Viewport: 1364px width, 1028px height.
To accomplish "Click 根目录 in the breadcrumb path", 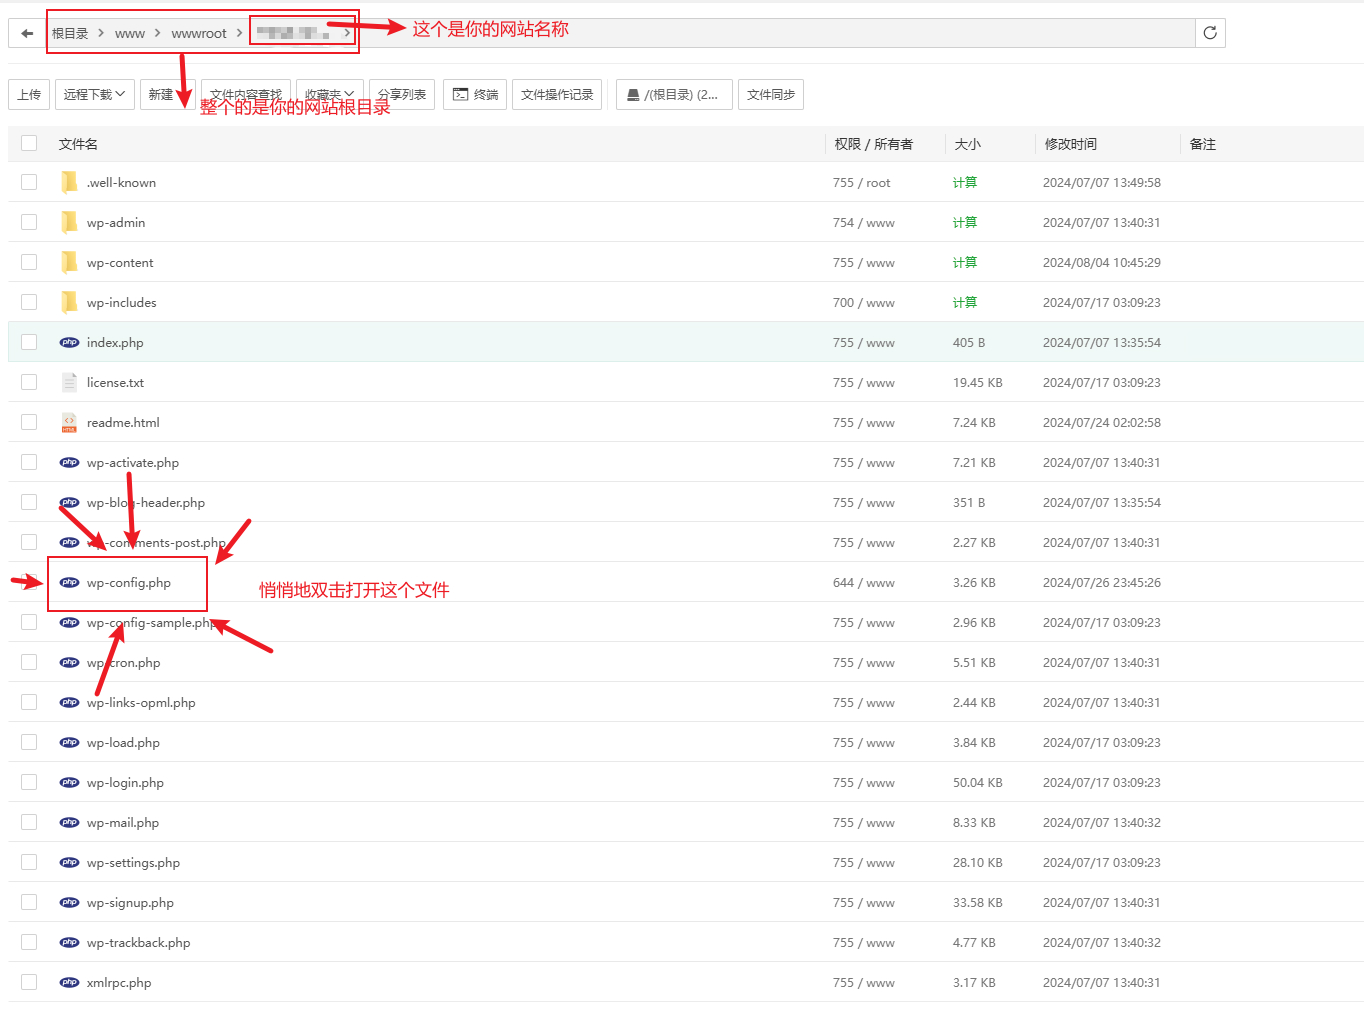I will (x=70, y=34).
